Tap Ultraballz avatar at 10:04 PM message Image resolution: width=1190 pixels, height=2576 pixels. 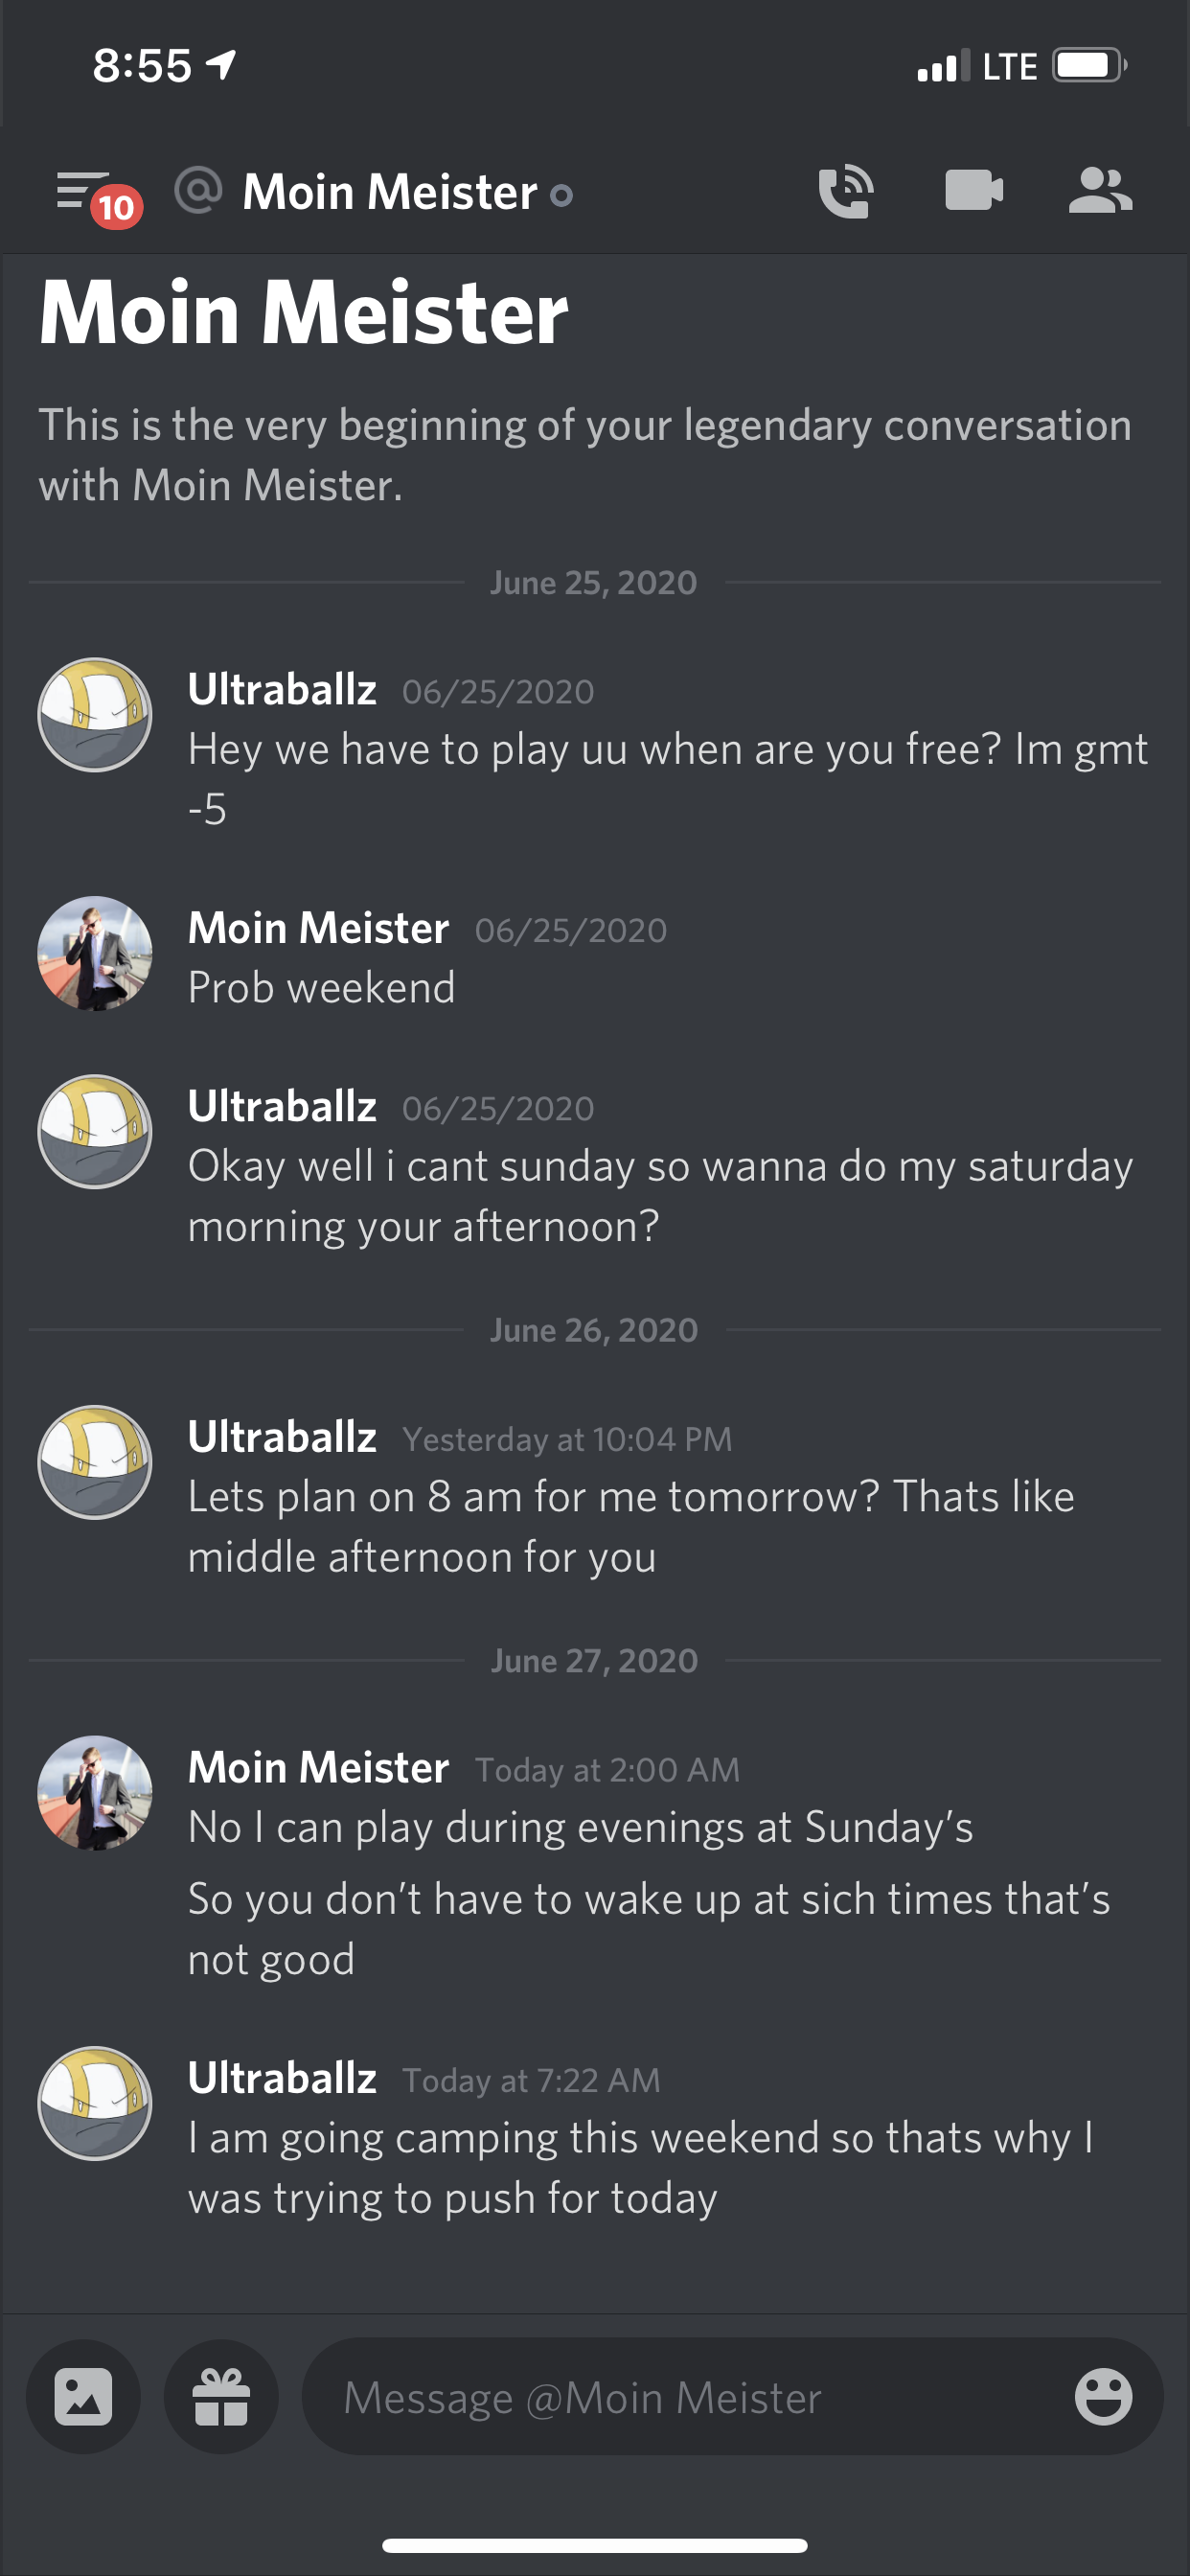click(x=95, y=1462)
